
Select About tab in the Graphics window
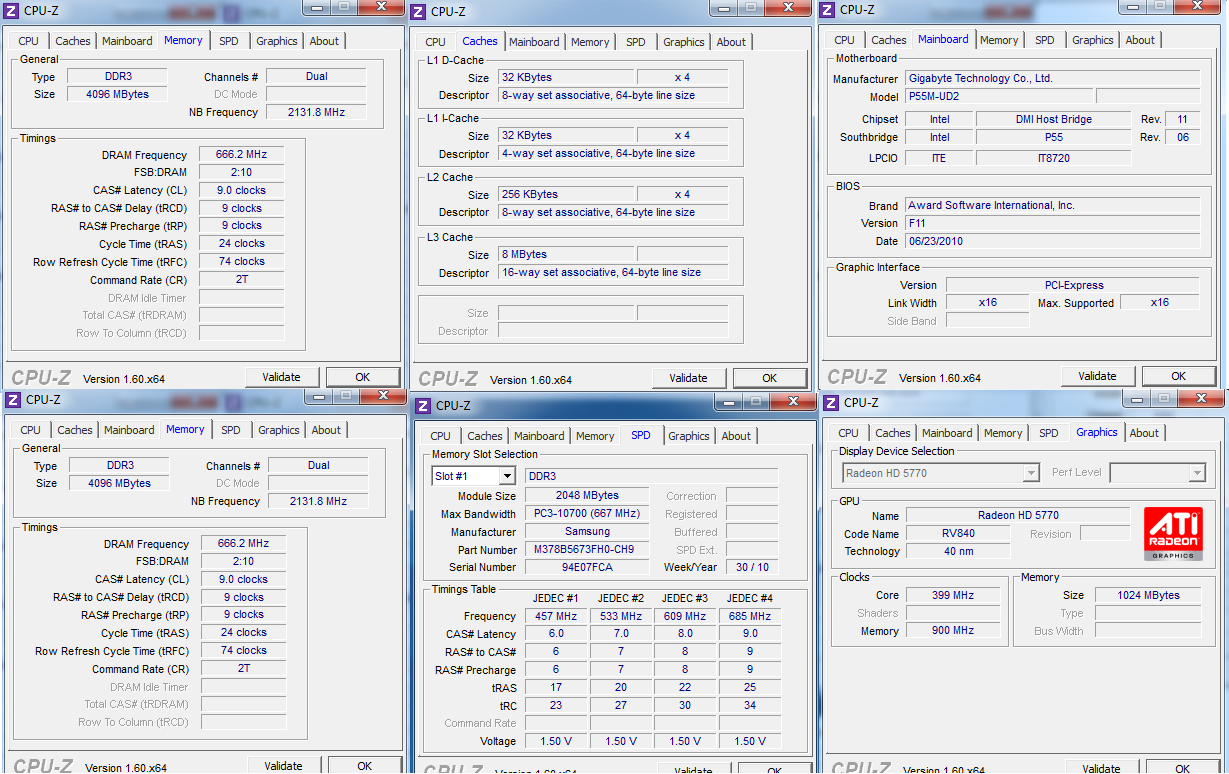1144,433
